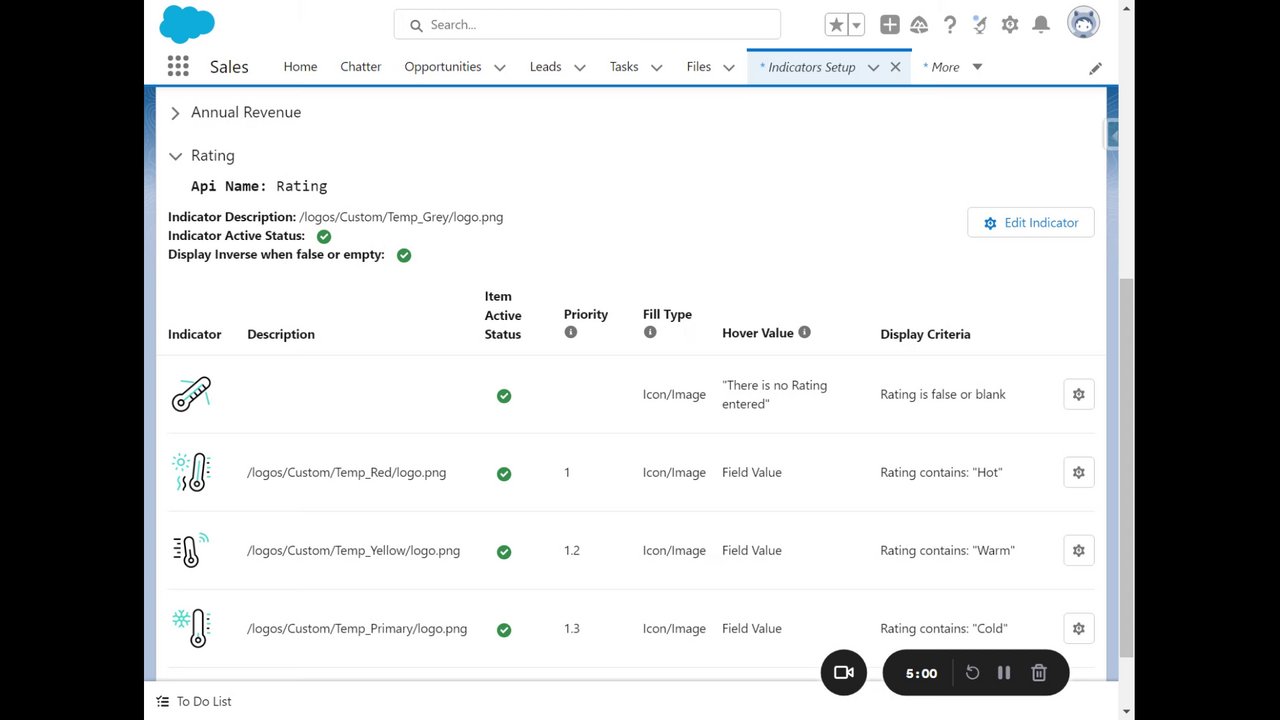The image size is (1280, 720).
Task: Pause the screen recording
Action: click(x=1004, y=673)
